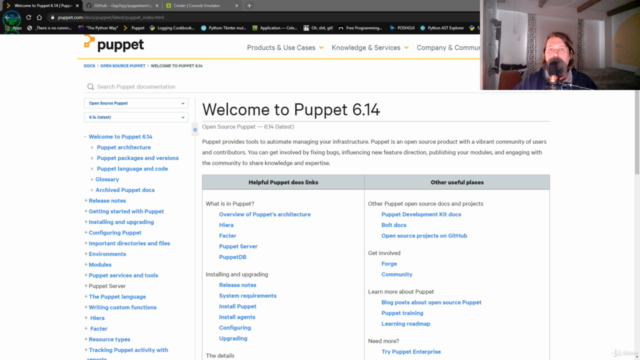Viewport: 640px width, 360px height.
Task: Expand Puppet services and tools node
Action: [x=86, y=275]
